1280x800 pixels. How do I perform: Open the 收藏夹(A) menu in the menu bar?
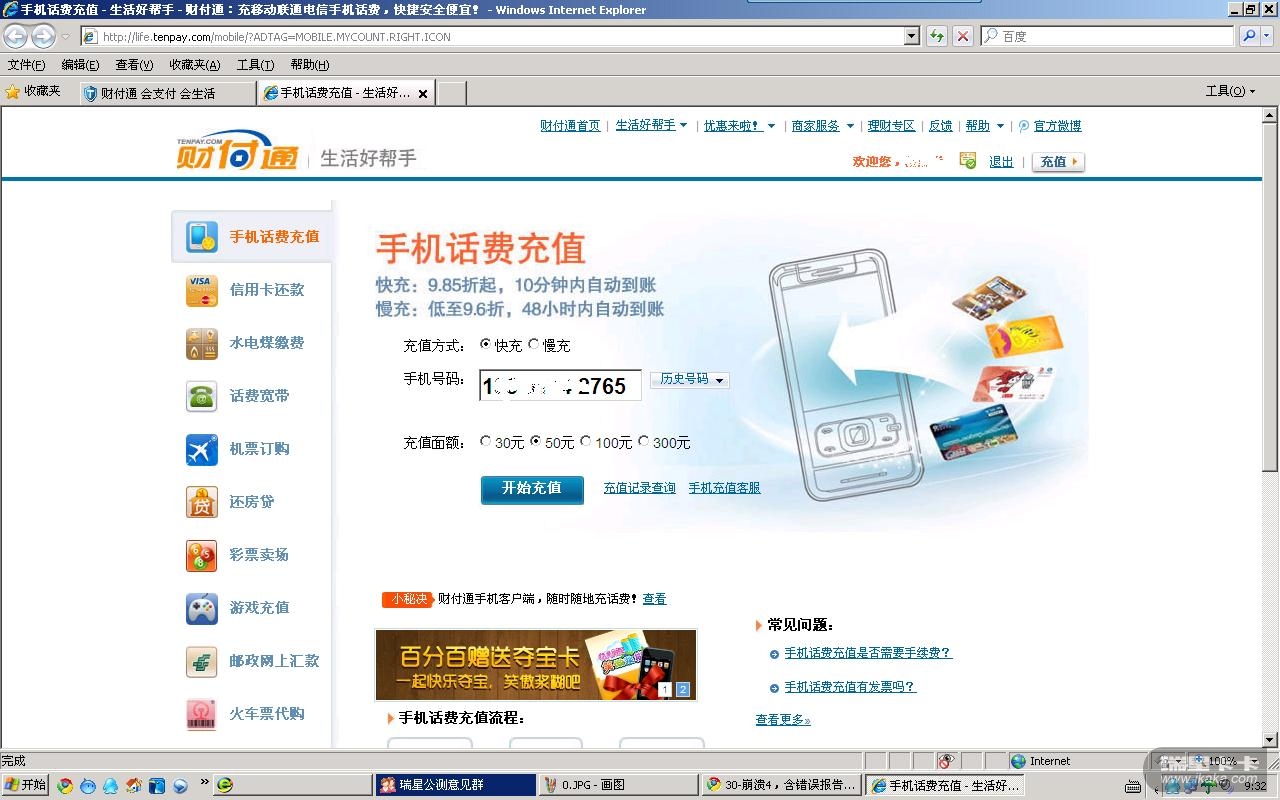click(x=194, y=65)
